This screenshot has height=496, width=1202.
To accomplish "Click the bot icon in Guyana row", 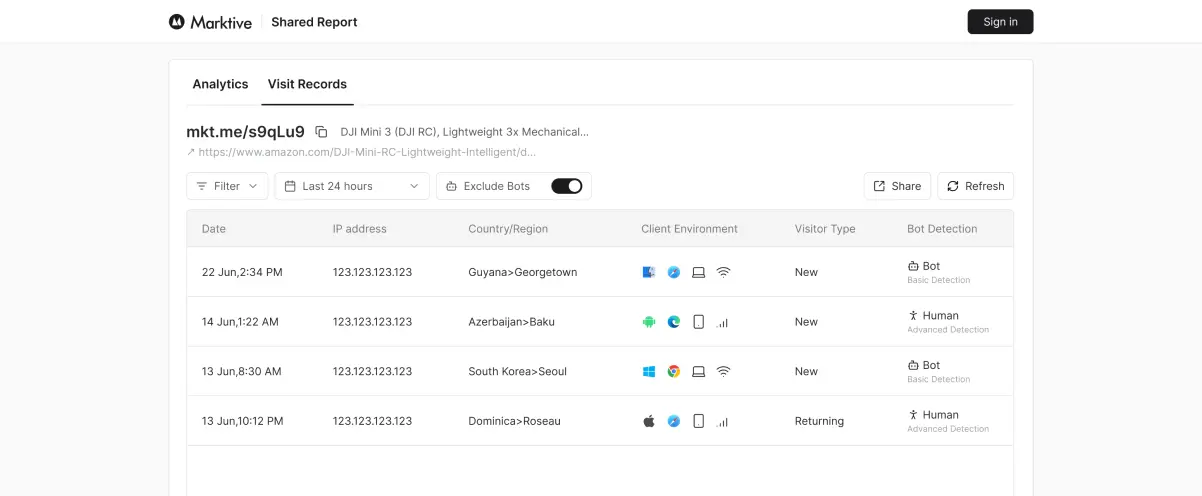I will tap(913, 266).
